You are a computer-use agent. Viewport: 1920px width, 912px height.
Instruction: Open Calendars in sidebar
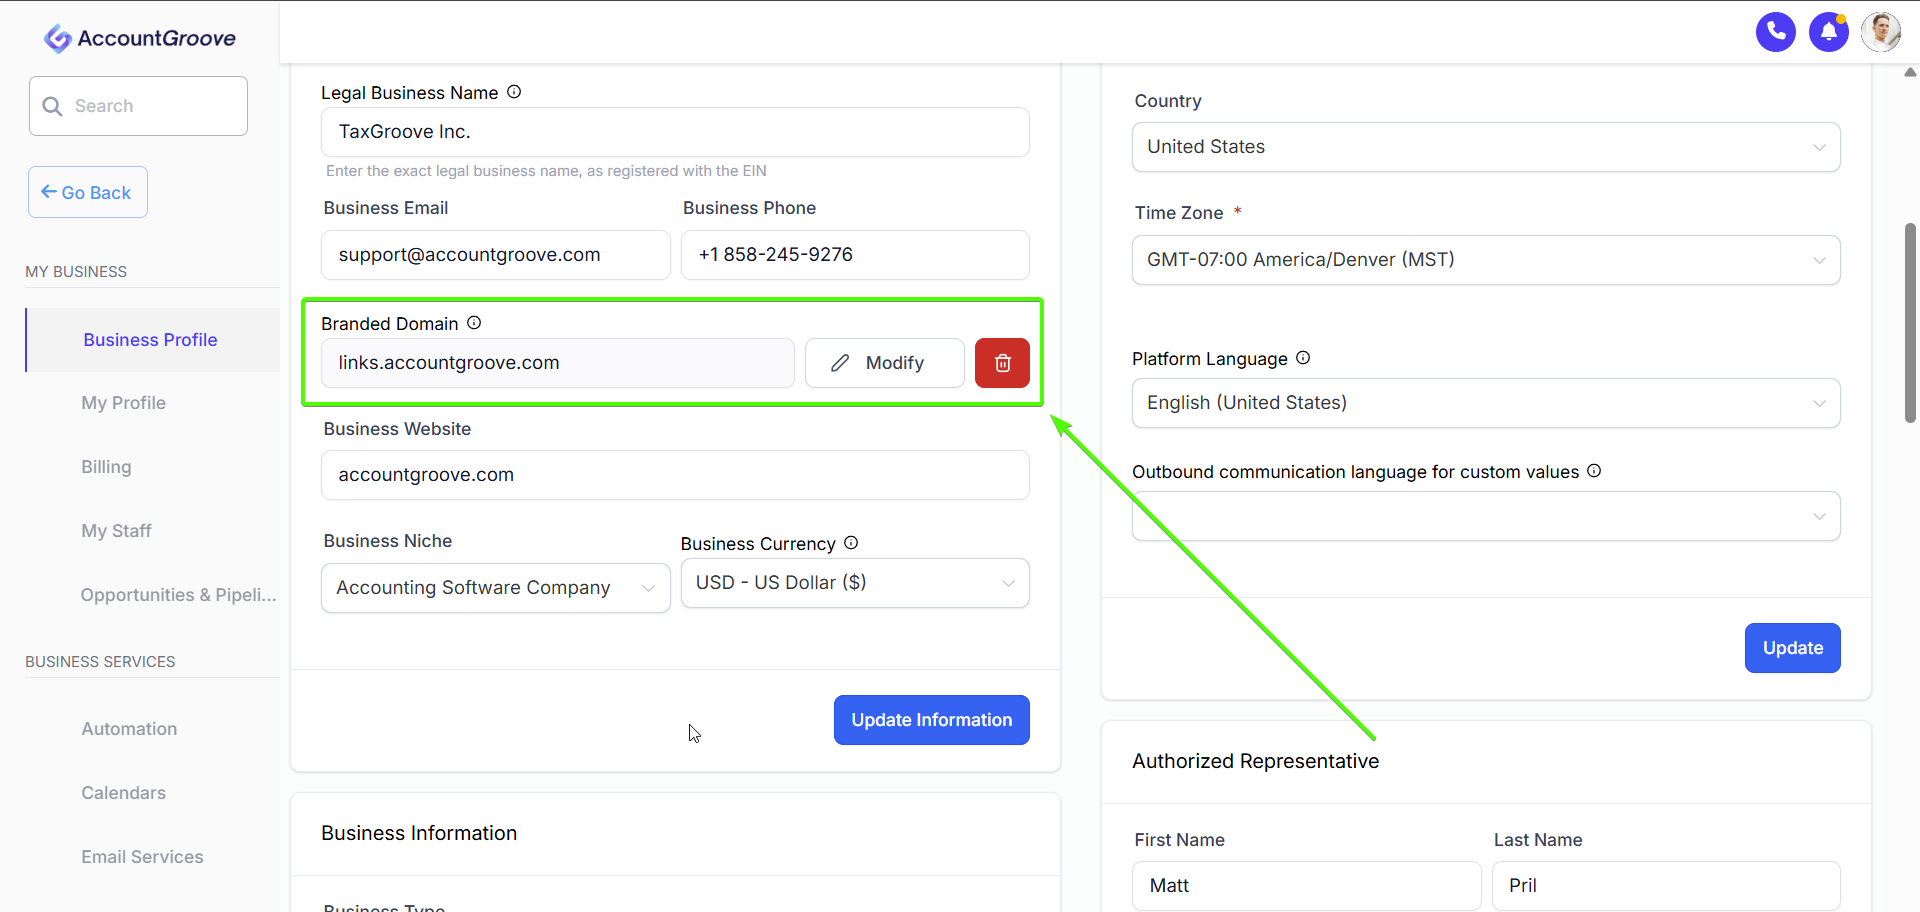point(123,793)
